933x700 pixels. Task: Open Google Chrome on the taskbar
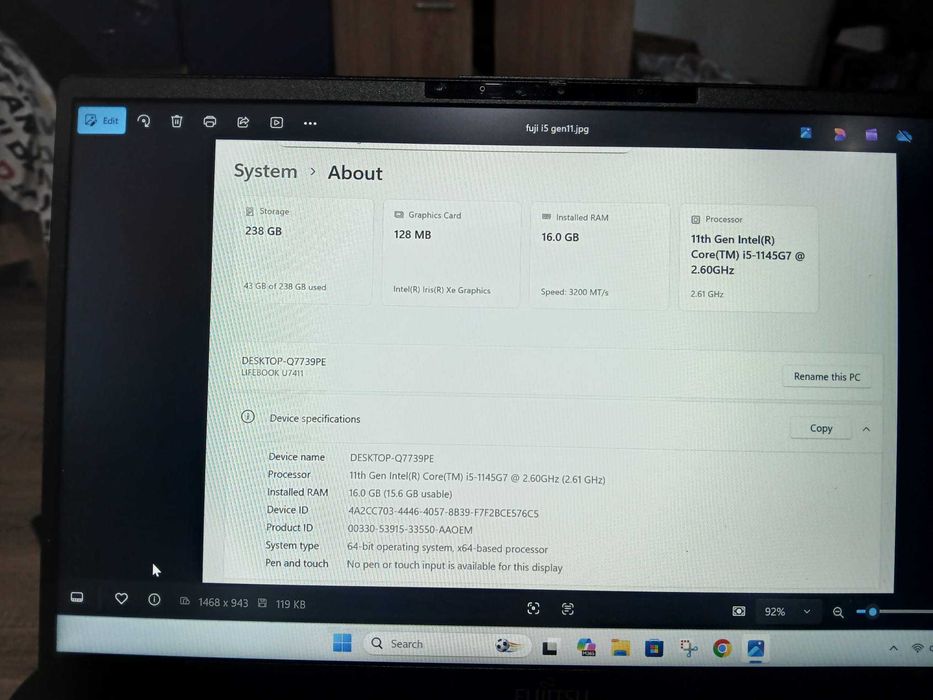[x=722, y=648]
